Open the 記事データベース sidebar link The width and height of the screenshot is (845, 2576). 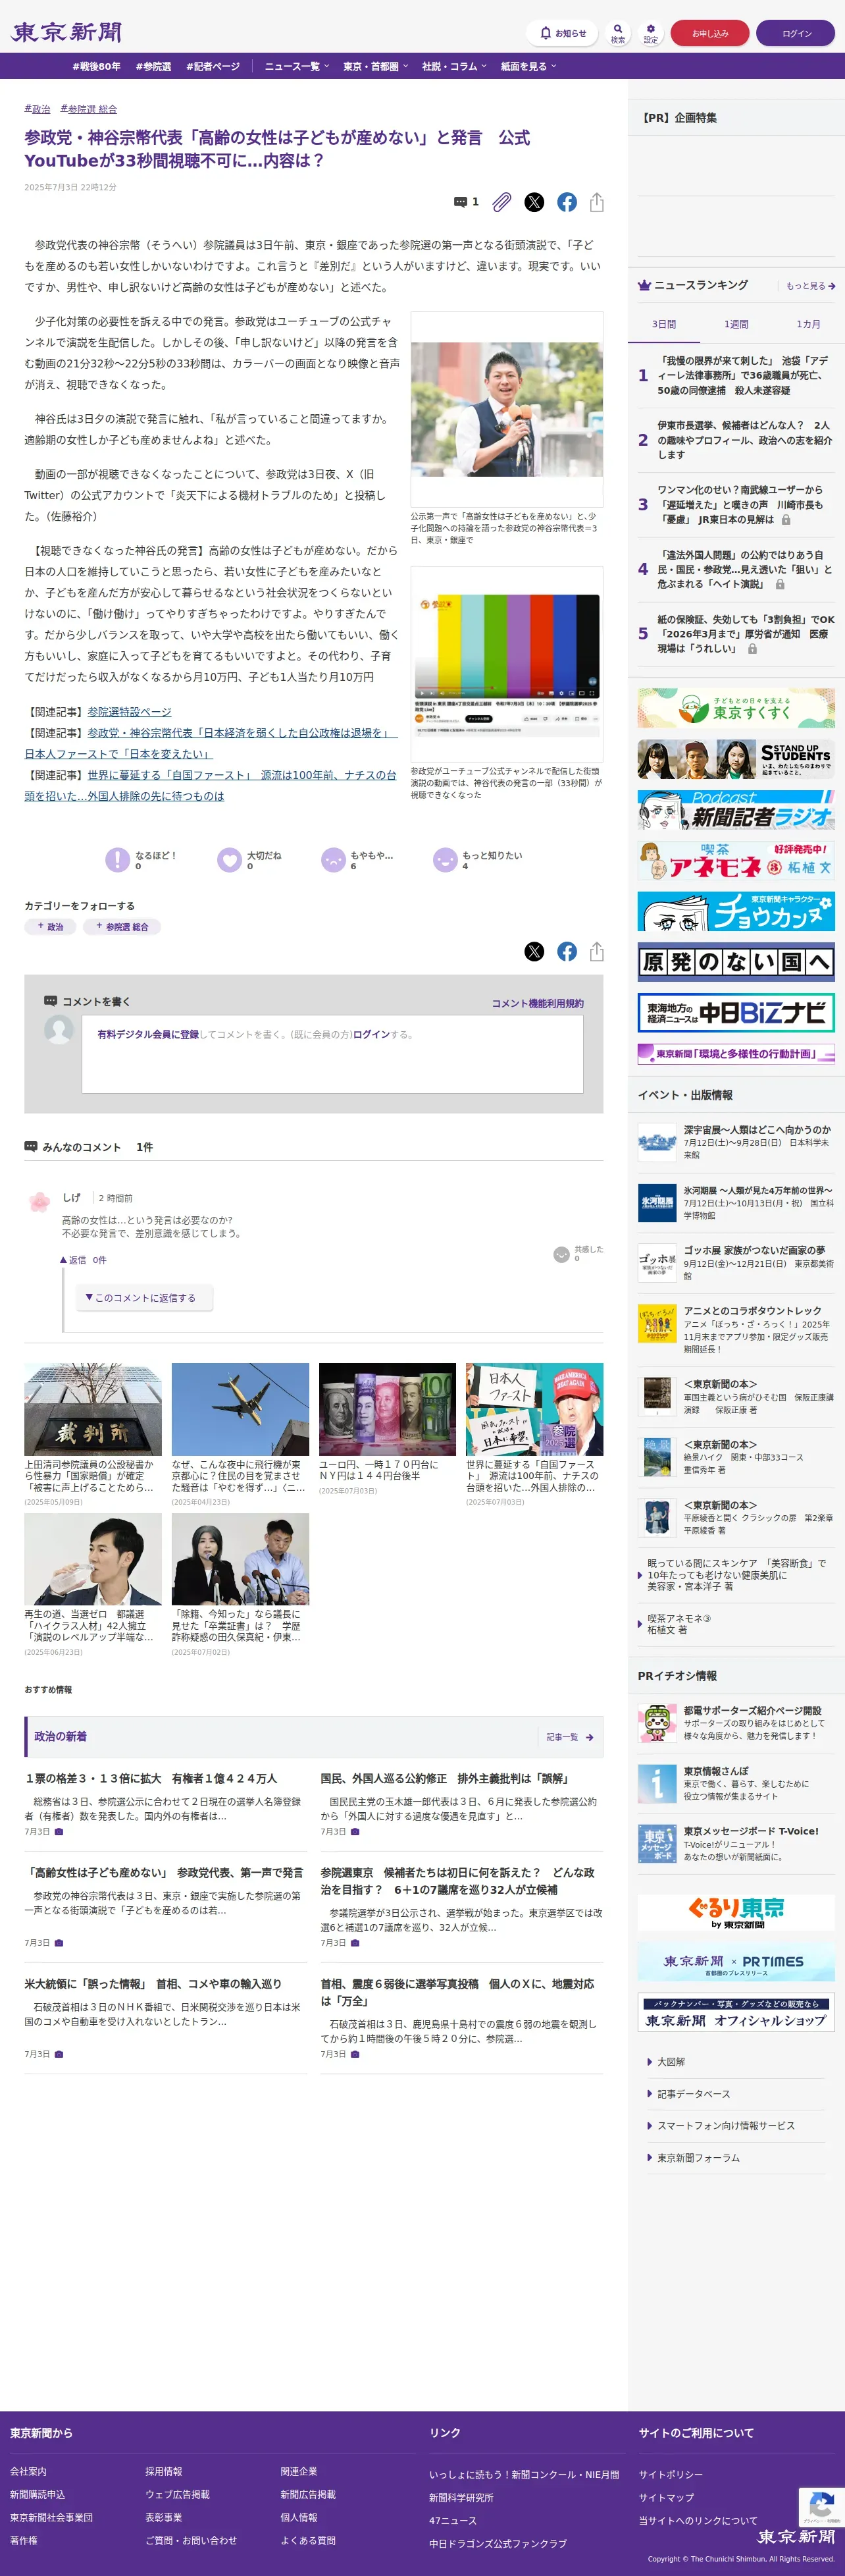[x=693, y=2094]
